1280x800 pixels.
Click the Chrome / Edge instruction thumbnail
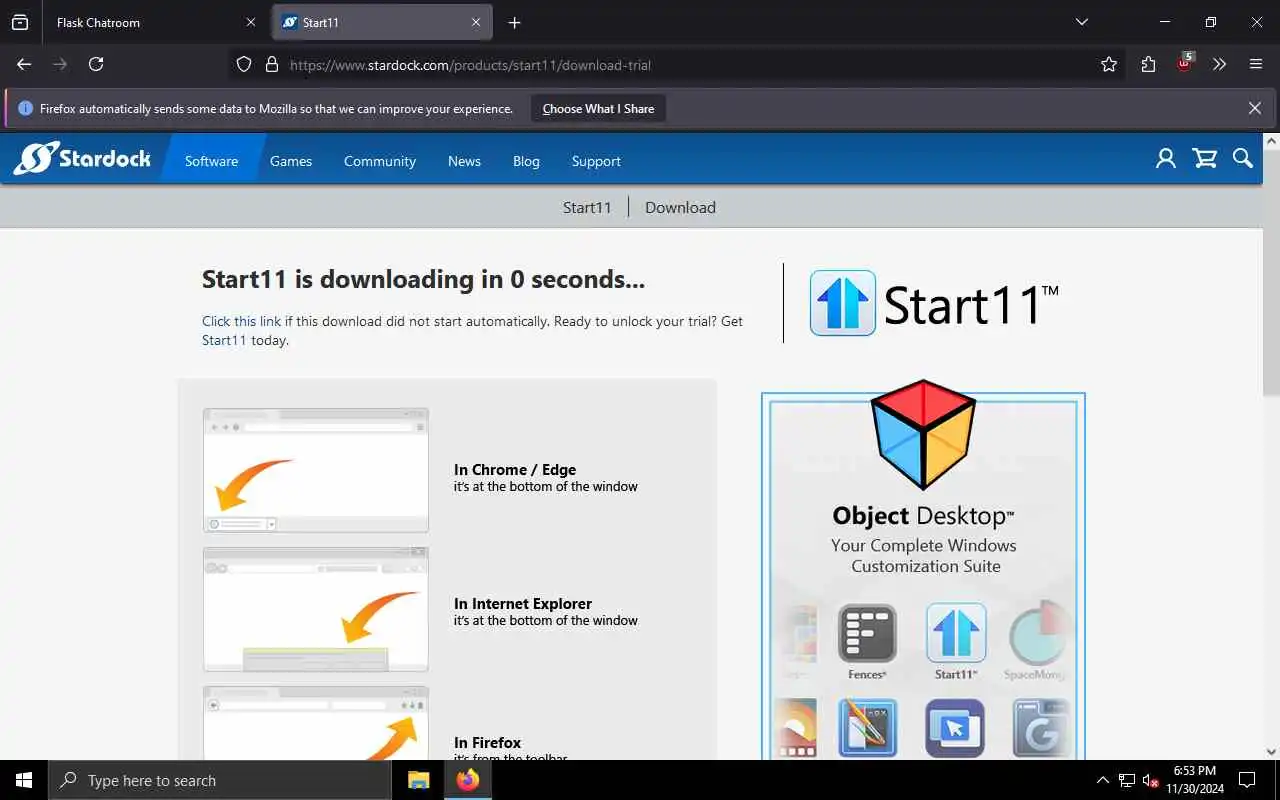tap(316, 470)
